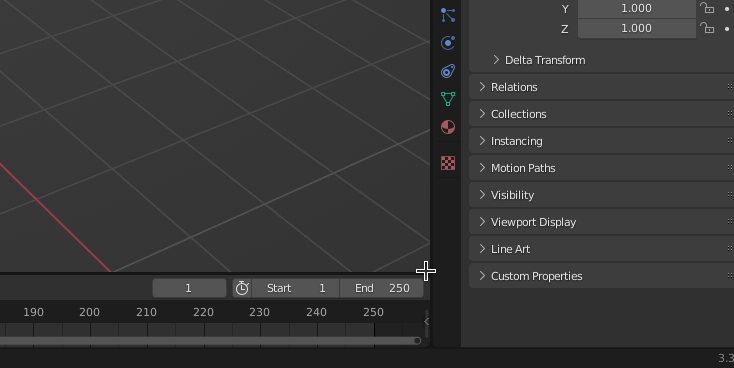Toggle the Scale Z lock icon

coord(707,28)
